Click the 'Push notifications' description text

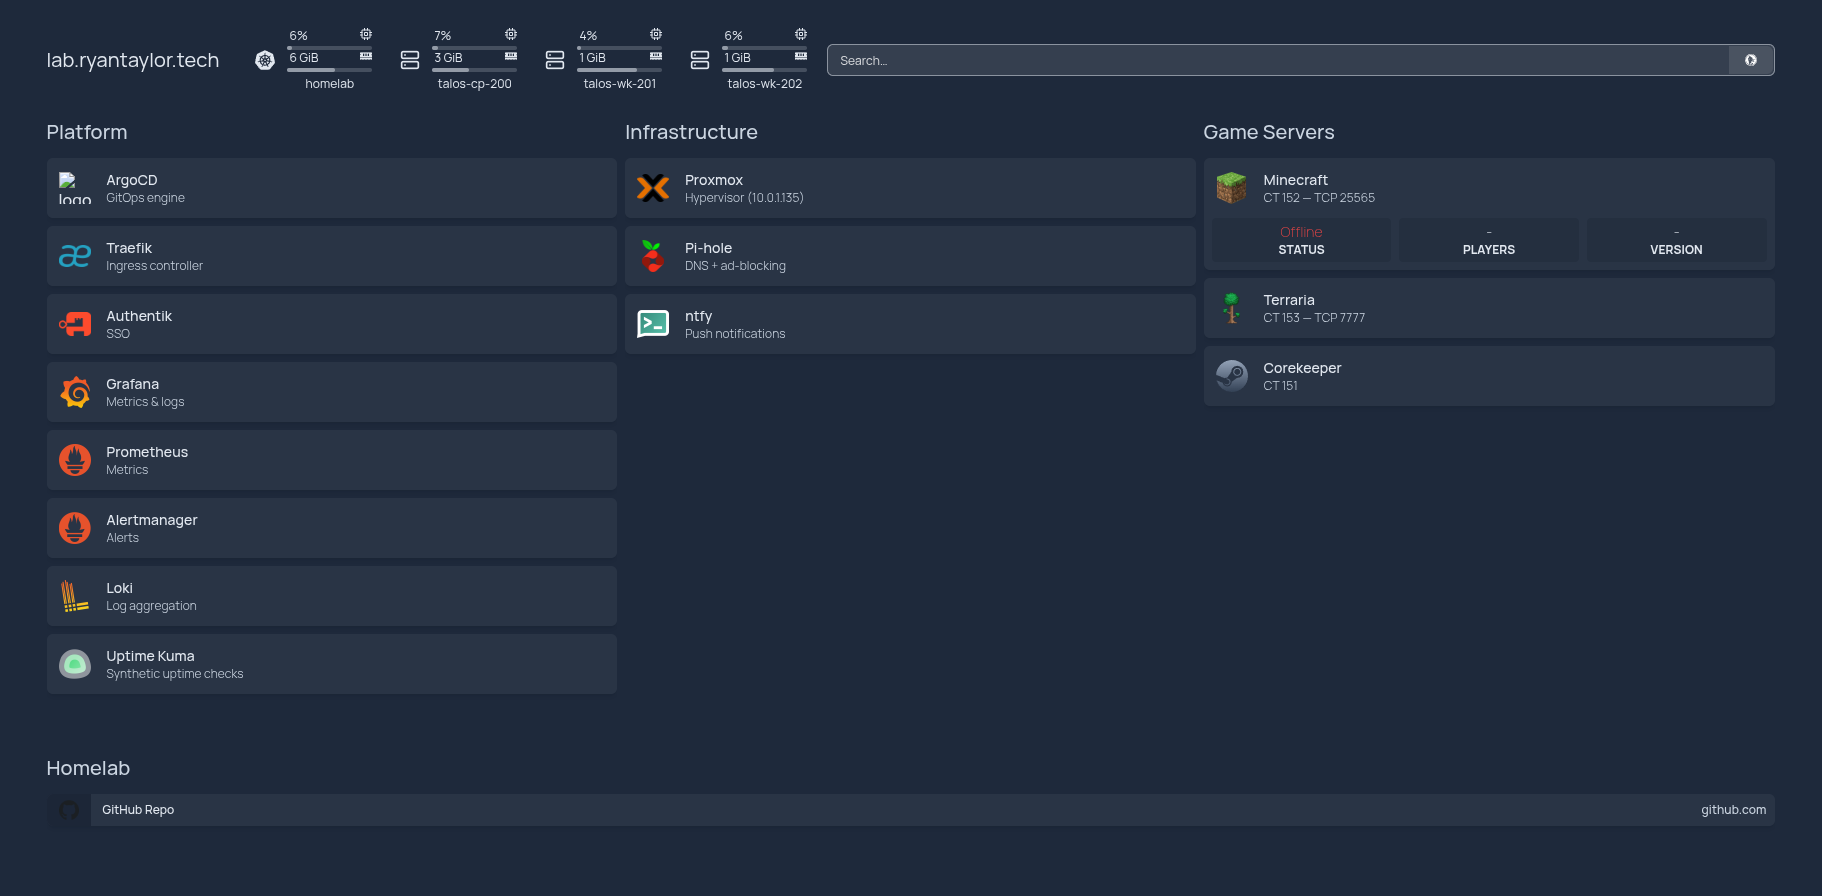(x=735, y=334)
